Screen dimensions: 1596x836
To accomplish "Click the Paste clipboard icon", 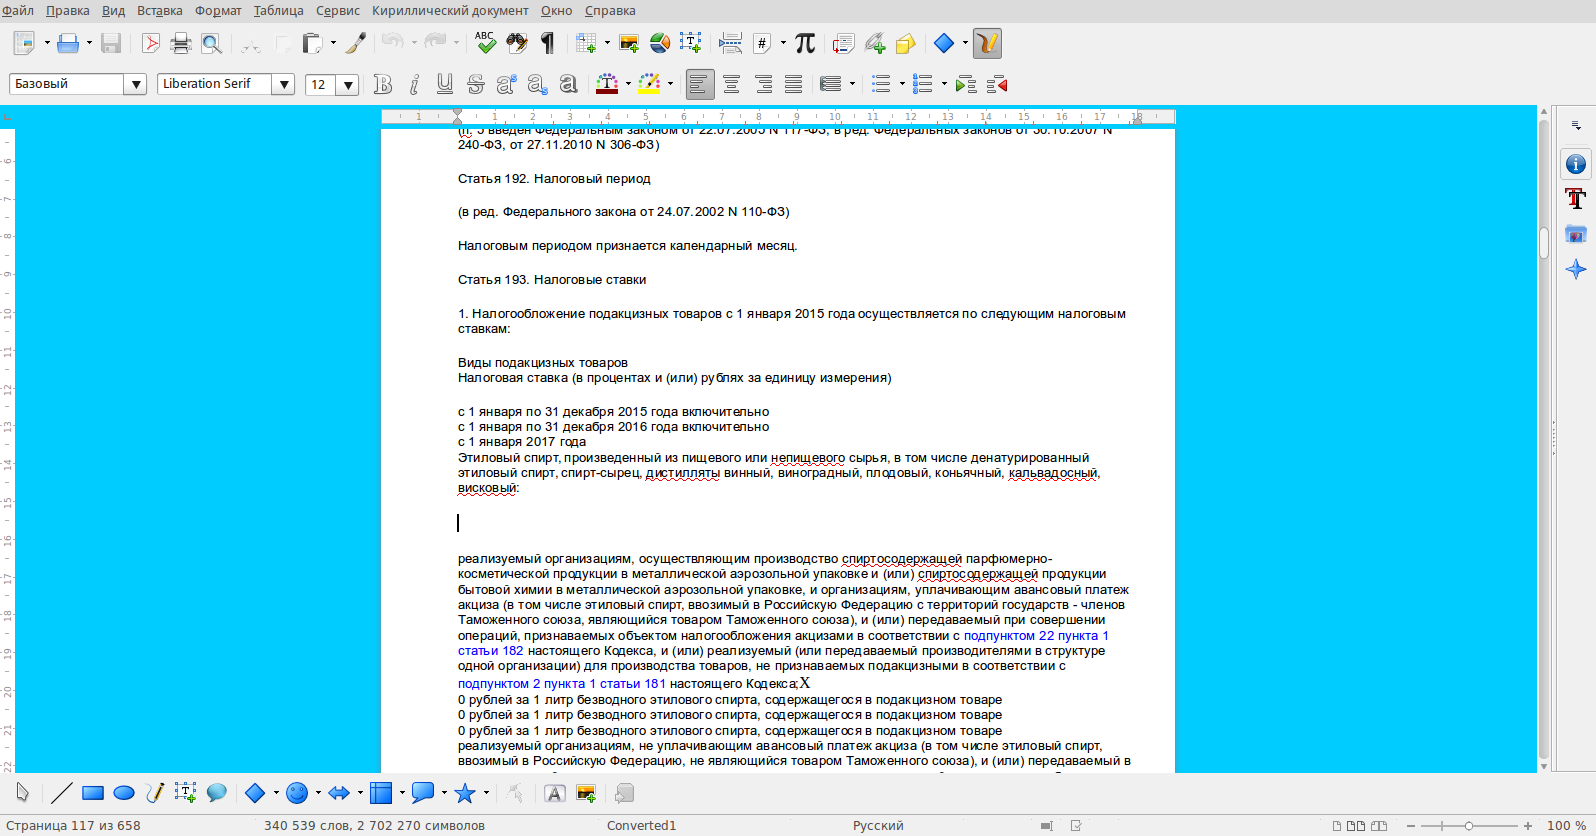I will point(312,43).
